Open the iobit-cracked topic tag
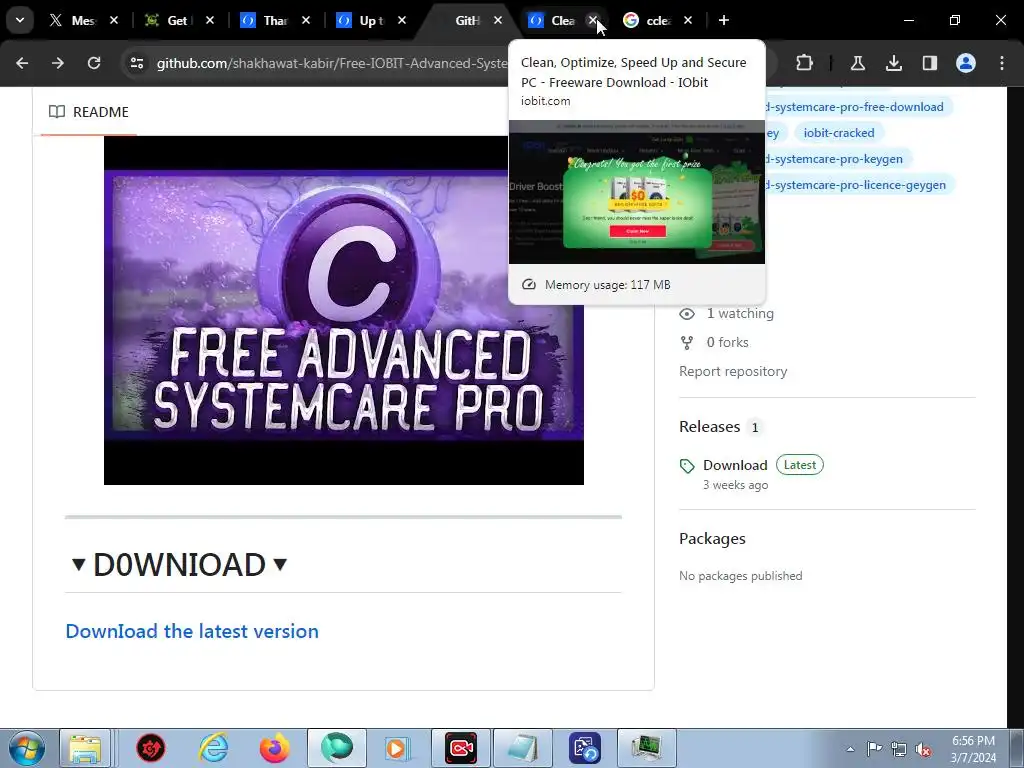The height and width of the screenshot is (768, 1024). (839, 133)
